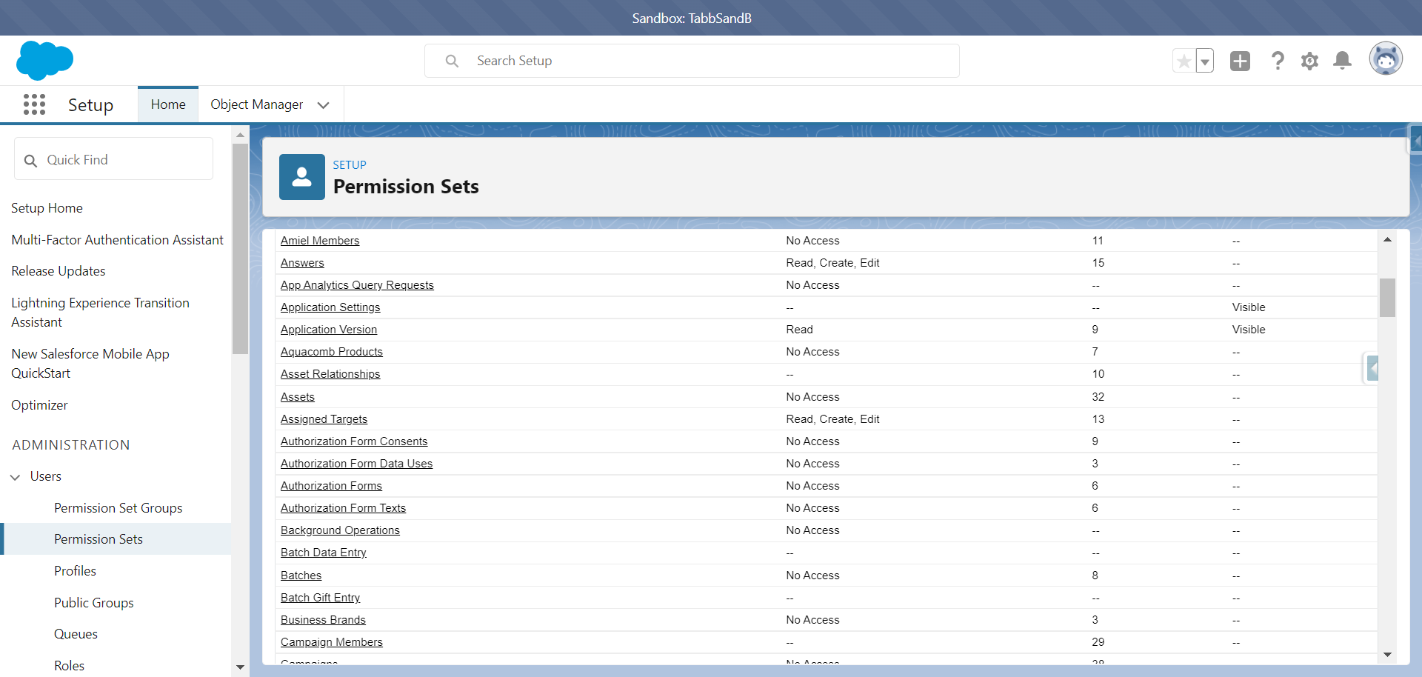The height and width of the screenshot is (677, 1422).
Task: Open the notifications bell
Action: (x=1342, y=61)
